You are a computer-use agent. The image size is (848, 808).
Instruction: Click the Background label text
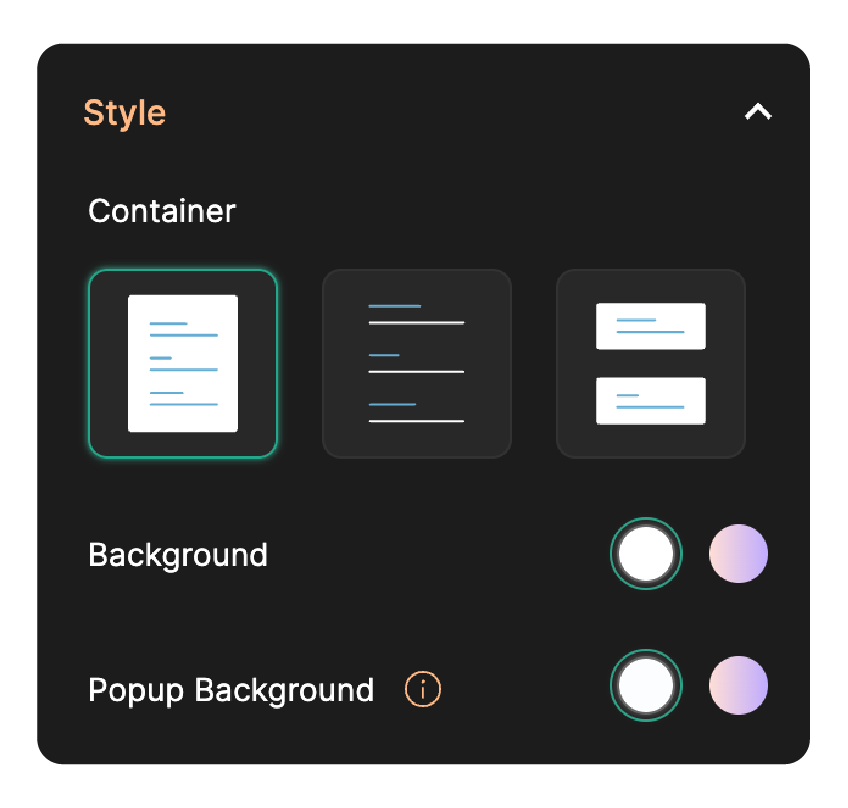click(178, 555)
